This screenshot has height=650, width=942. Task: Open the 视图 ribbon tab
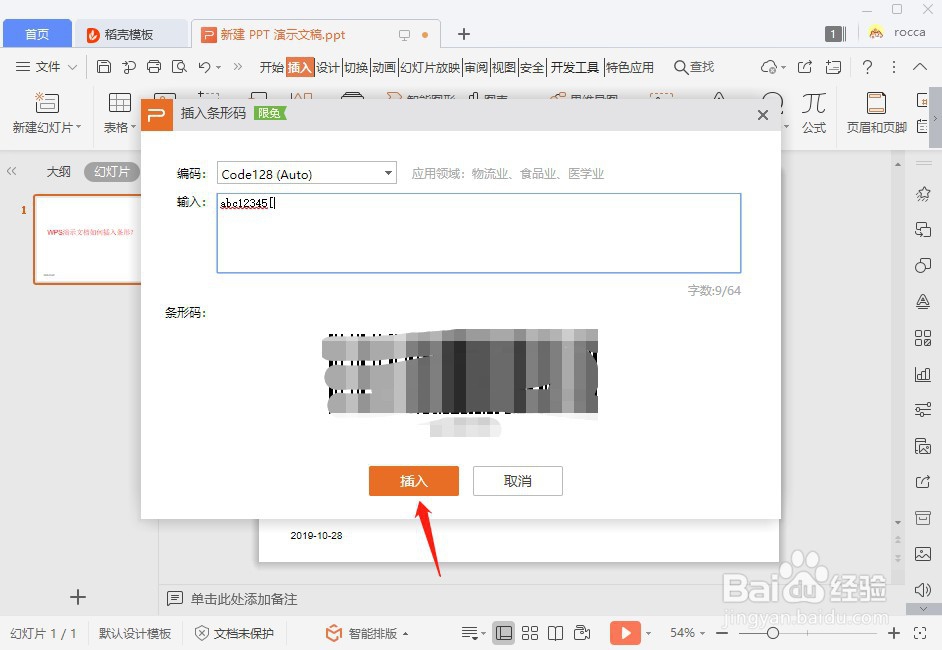click(503, 67)
